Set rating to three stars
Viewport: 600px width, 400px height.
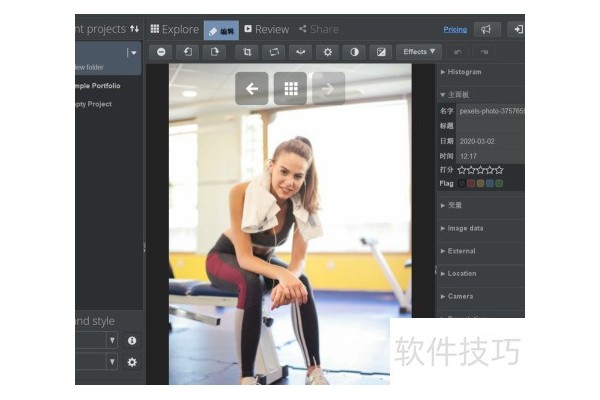pos(480,170)
